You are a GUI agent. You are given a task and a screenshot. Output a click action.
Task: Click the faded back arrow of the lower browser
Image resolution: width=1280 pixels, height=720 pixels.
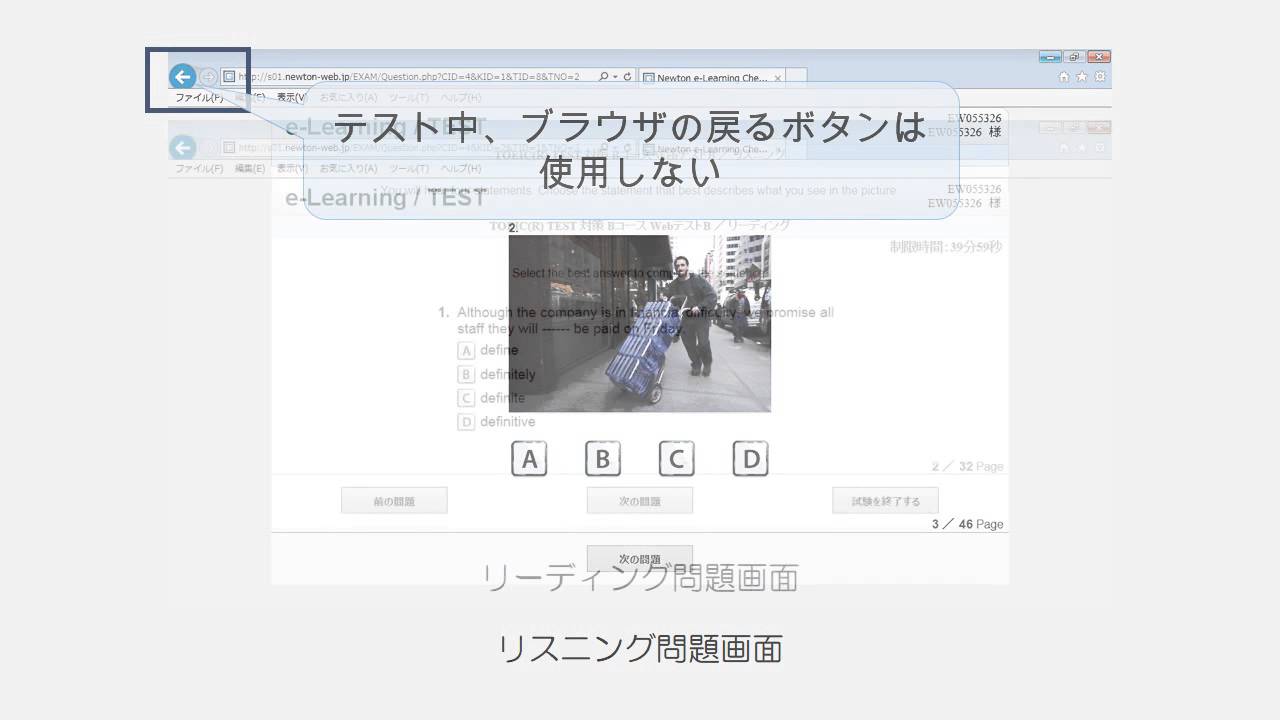pos(182,148)
